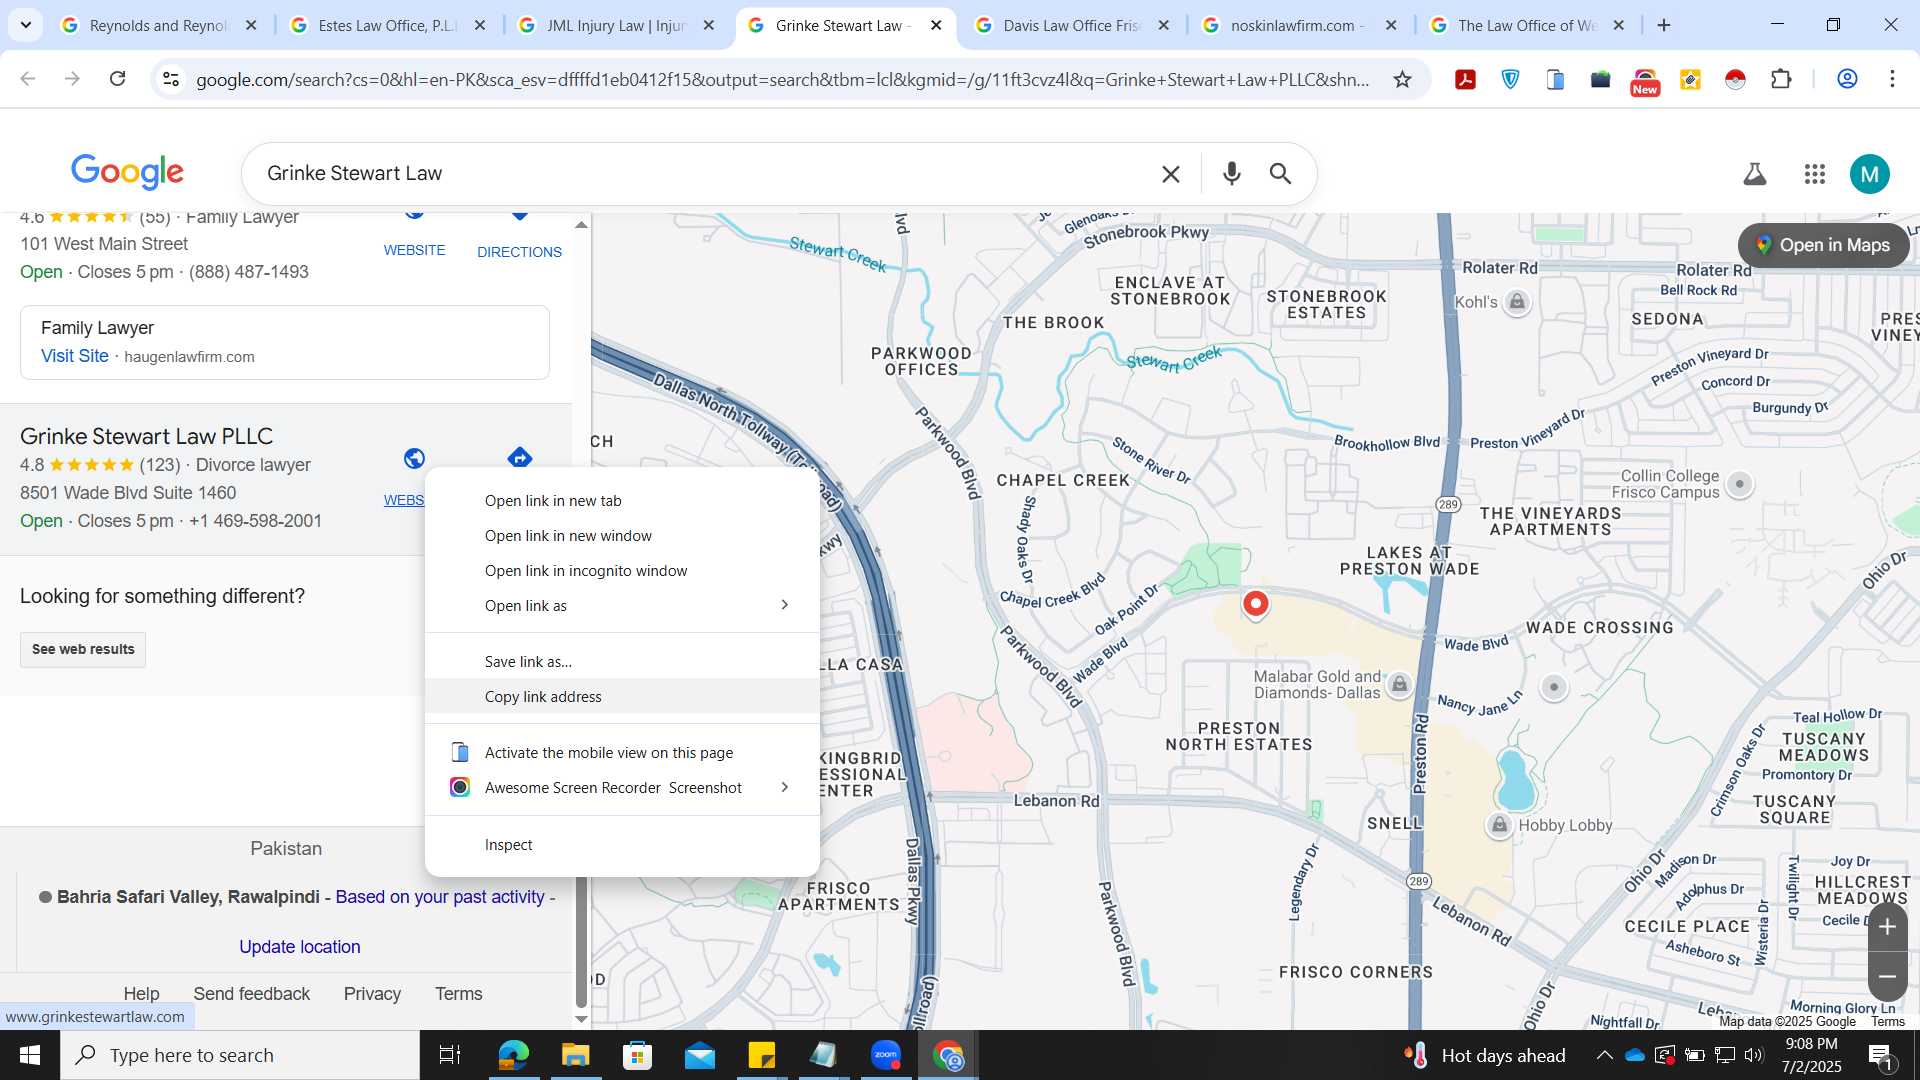1920x1080 pixels.
Task: Open the Mail app on taskbar
Action: point(699,1055)
